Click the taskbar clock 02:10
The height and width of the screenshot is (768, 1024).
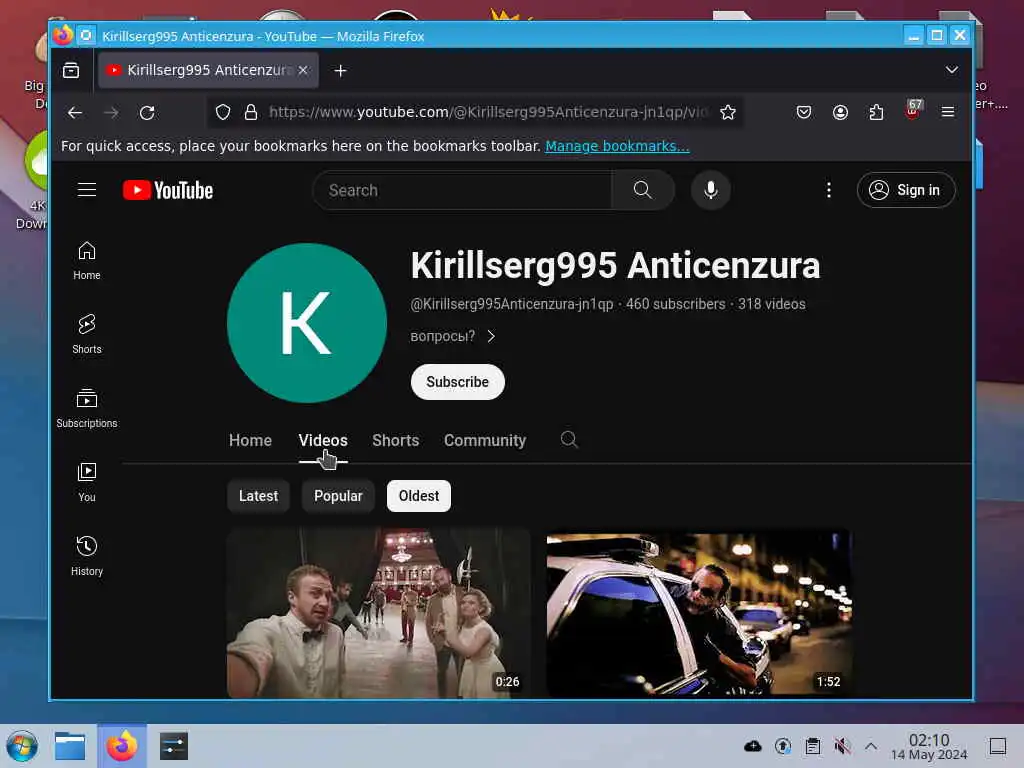pyautogui.click(x=929, y=746)
